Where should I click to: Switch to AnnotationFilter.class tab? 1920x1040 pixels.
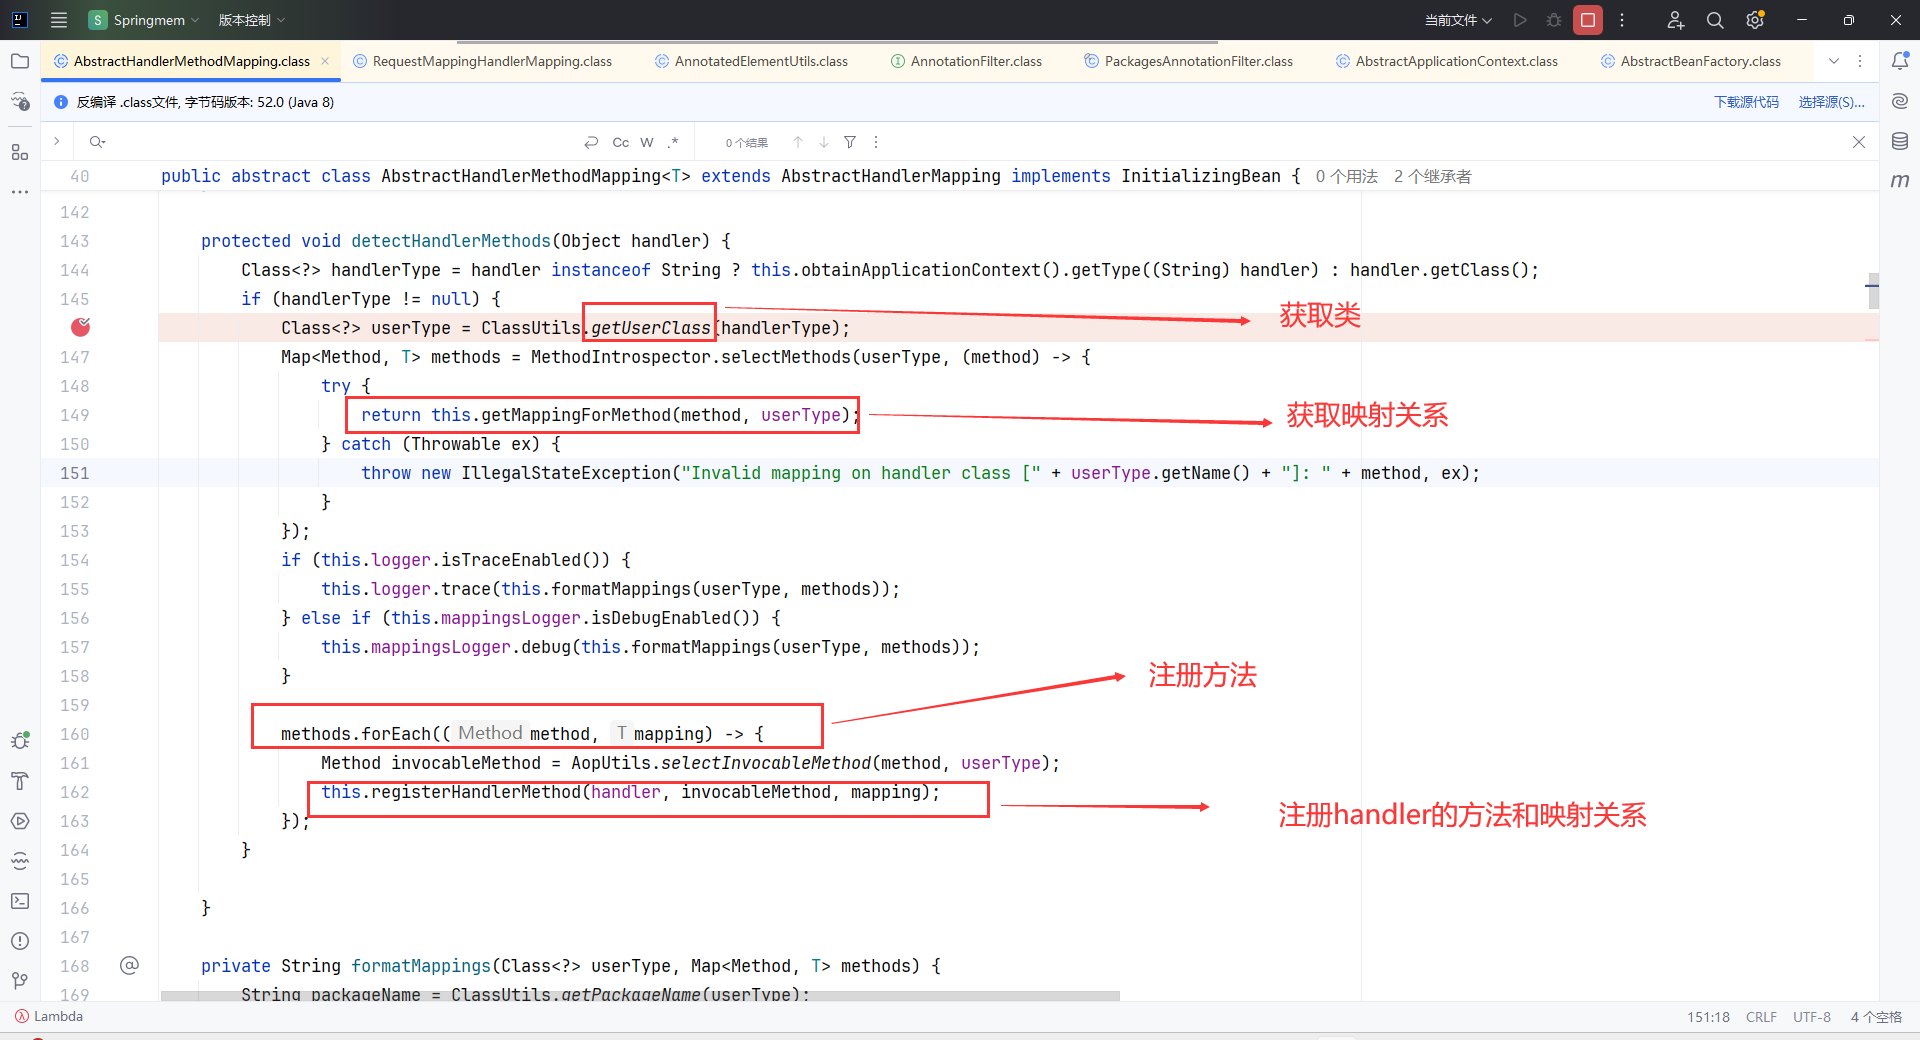pos(975,61)
